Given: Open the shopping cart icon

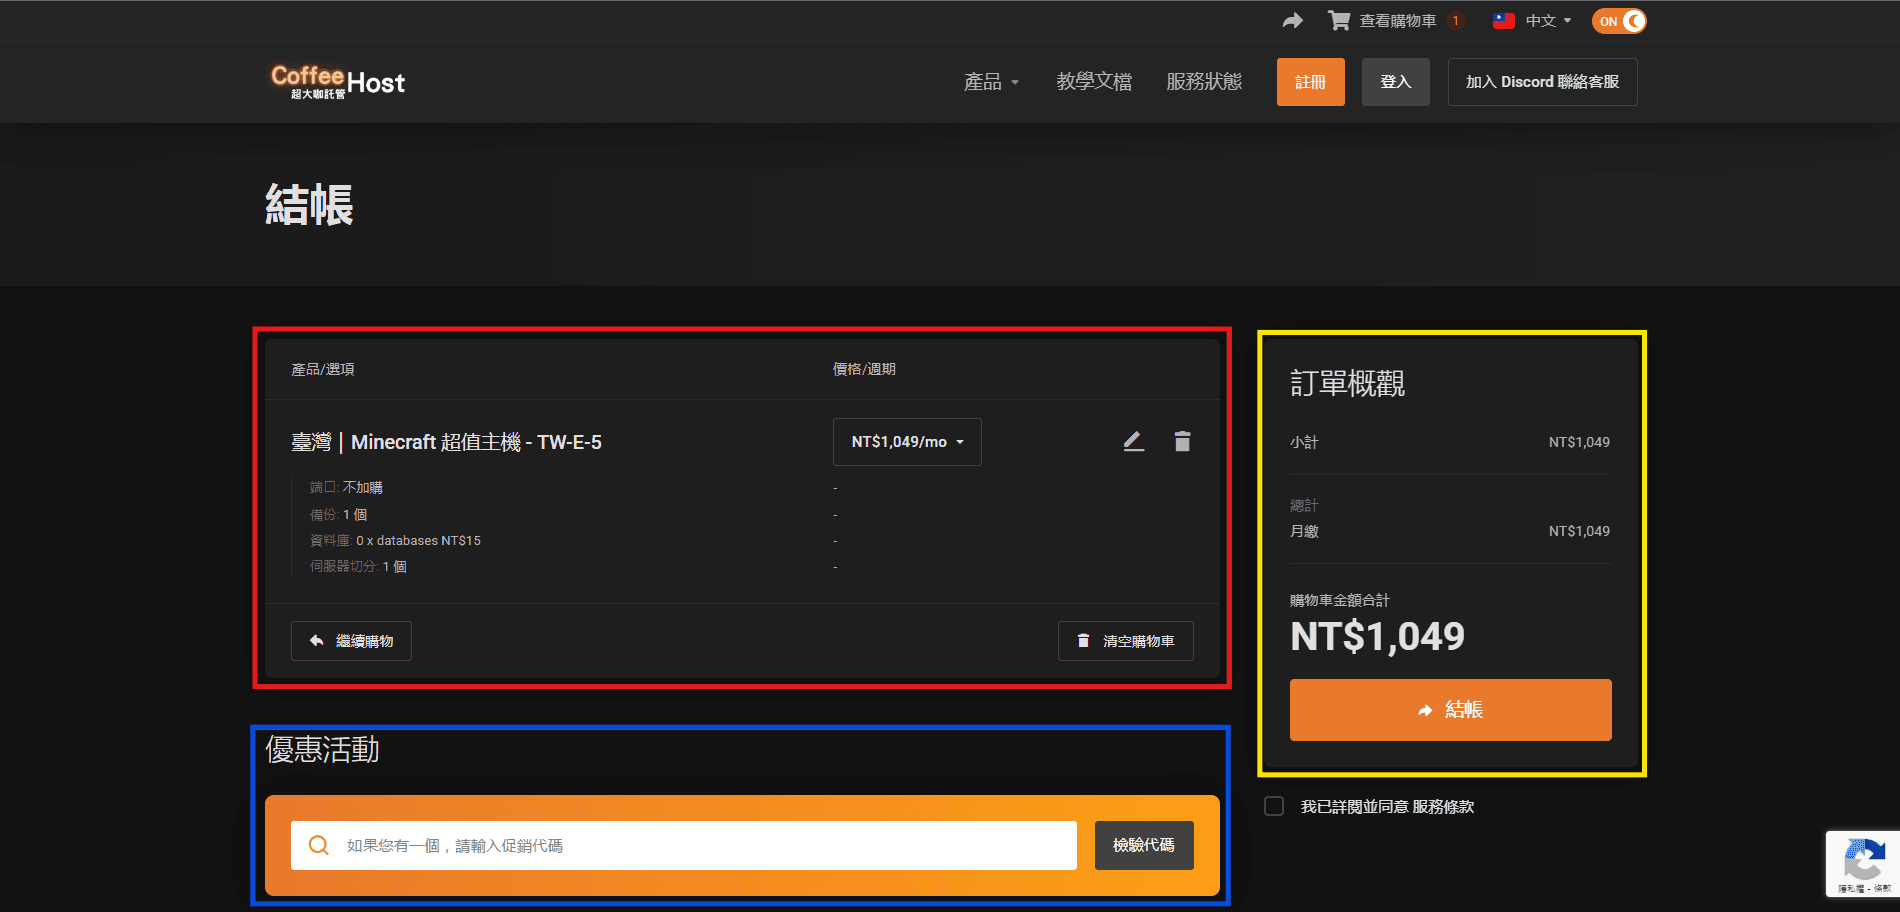Looking at the screenshot, I should pos(1338,21).
